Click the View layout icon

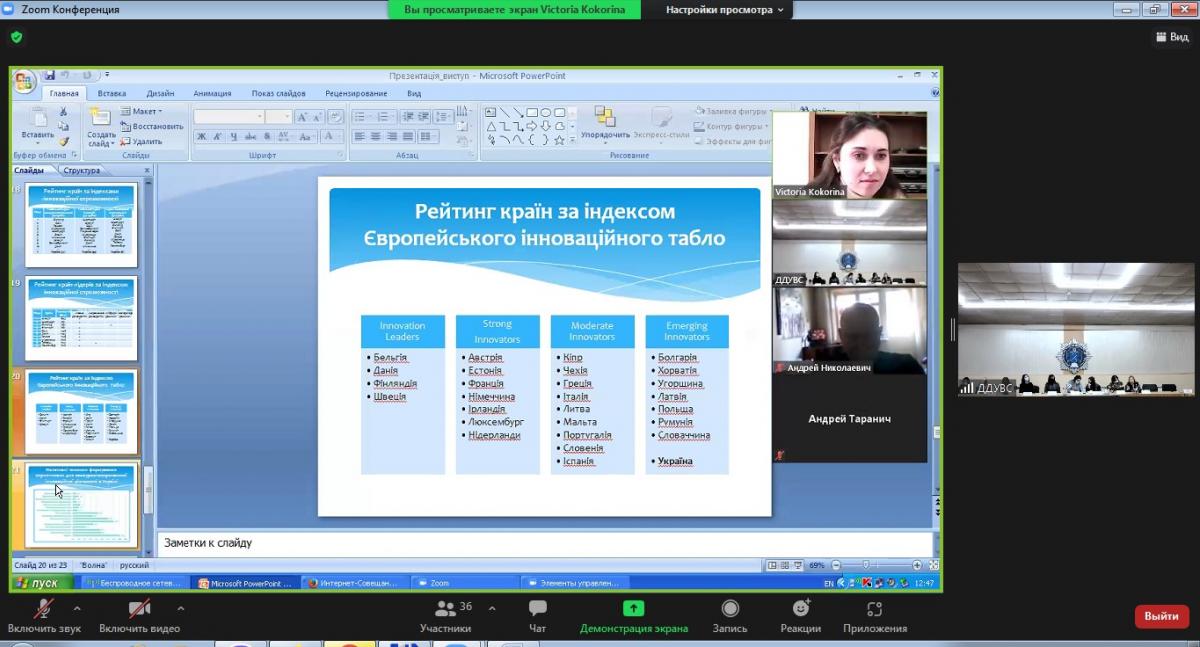point(1172,37)
